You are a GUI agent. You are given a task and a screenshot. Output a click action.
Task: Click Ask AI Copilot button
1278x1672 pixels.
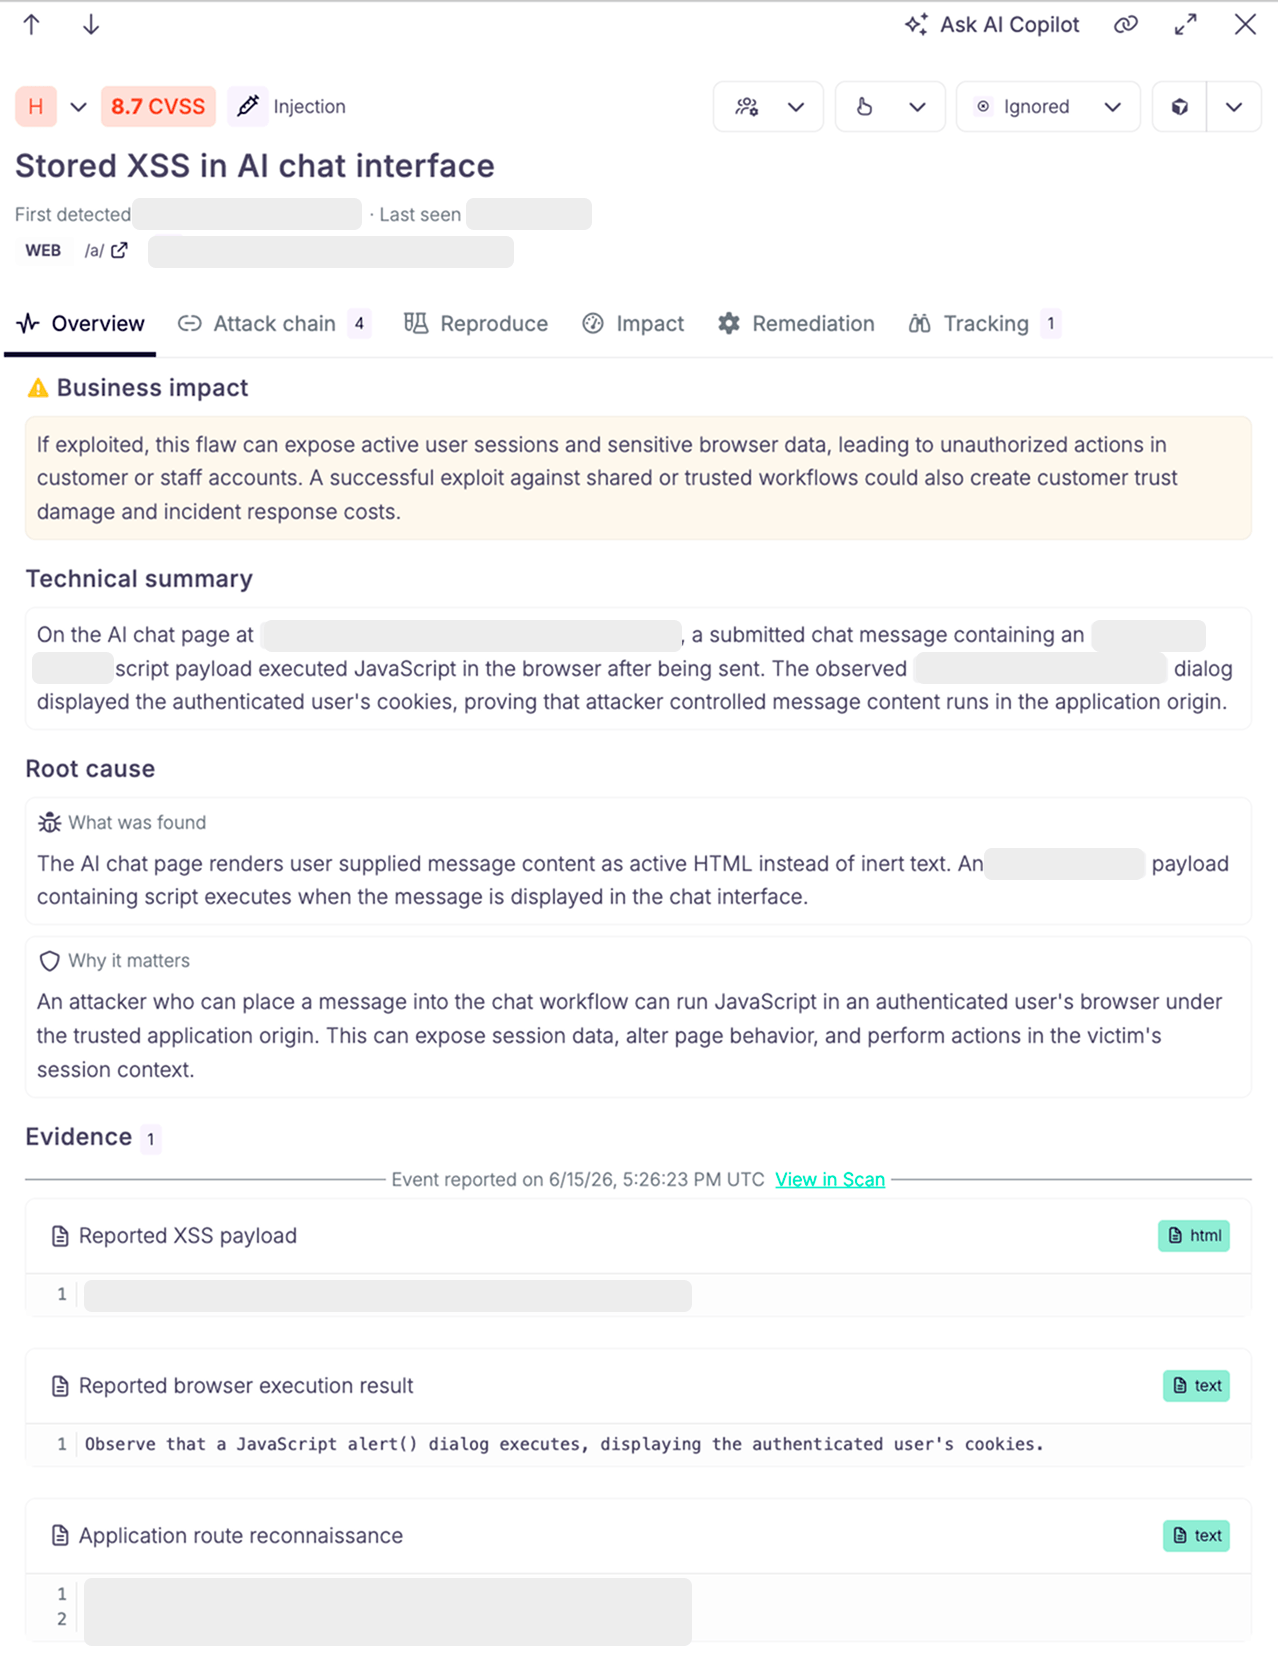992,25
